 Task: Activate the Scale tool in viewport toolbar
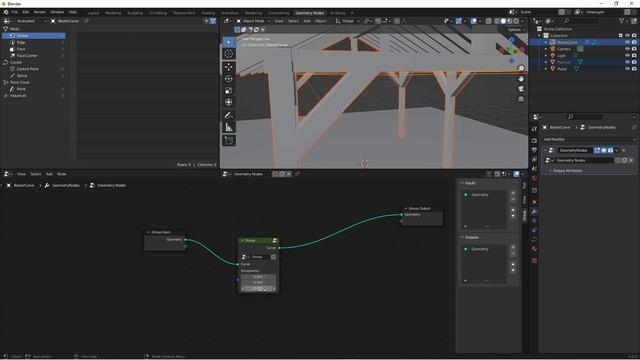pyautogui.click(x=229, y=91)
